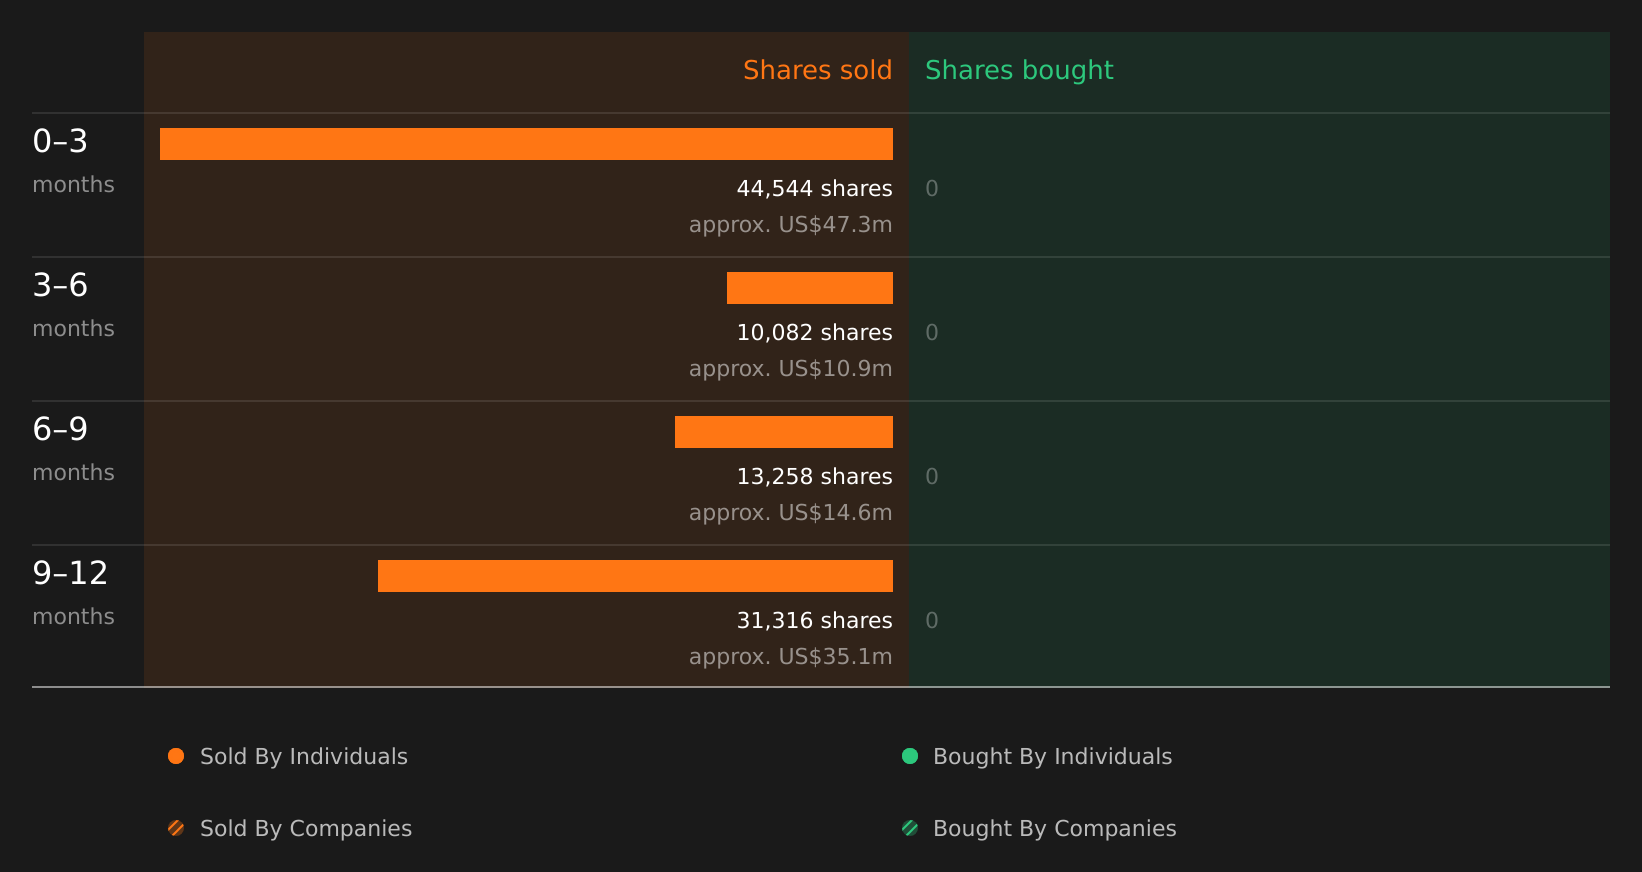
Task: Click the '44,544 shares' value
Action: (x=814, y=189)
